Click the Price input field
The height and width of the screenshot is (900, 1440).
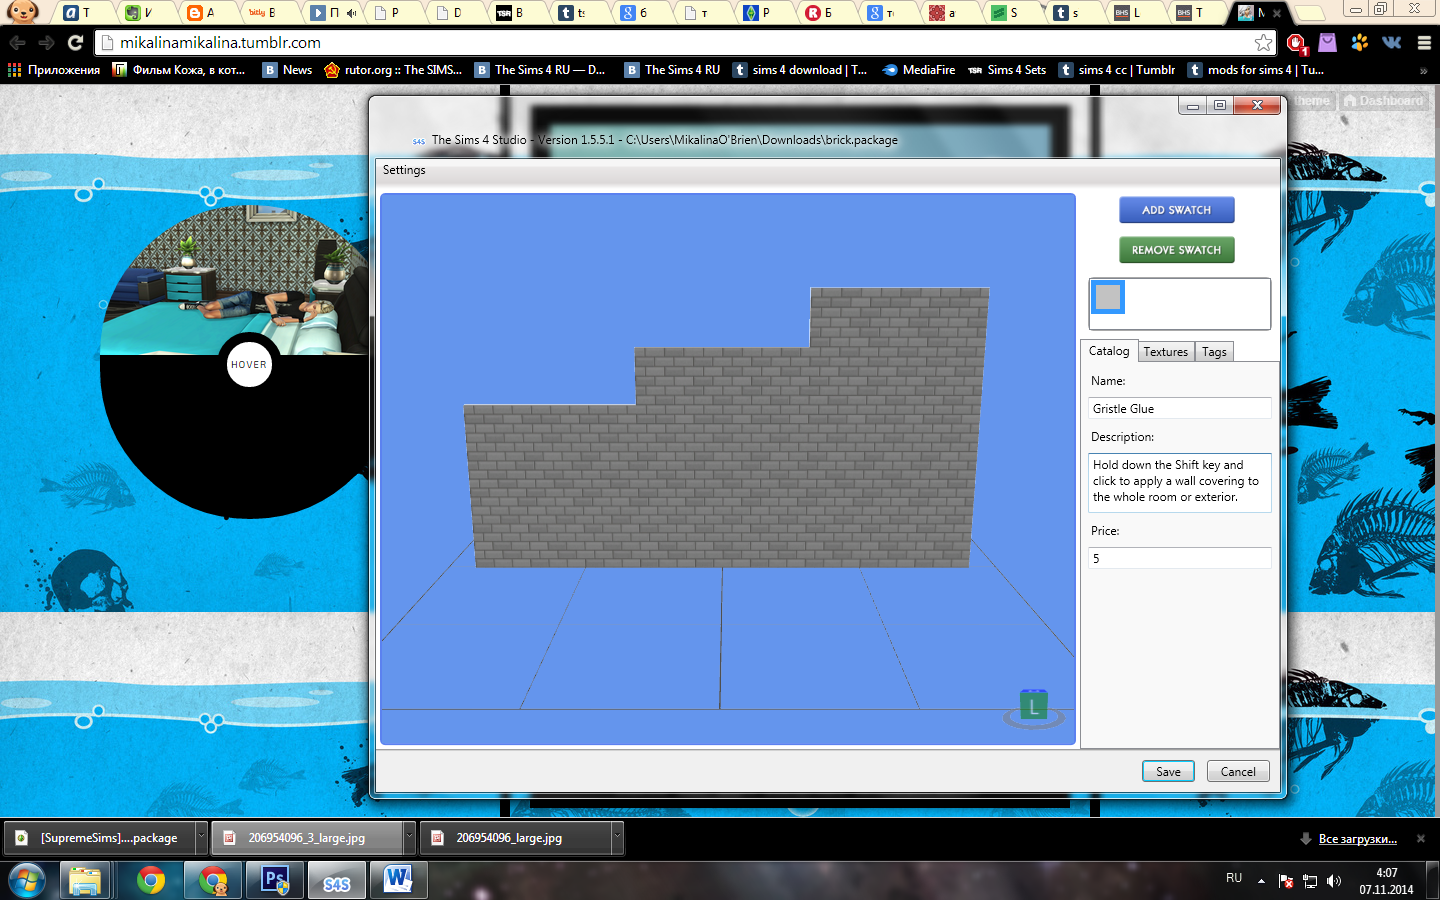(1179, 558)
